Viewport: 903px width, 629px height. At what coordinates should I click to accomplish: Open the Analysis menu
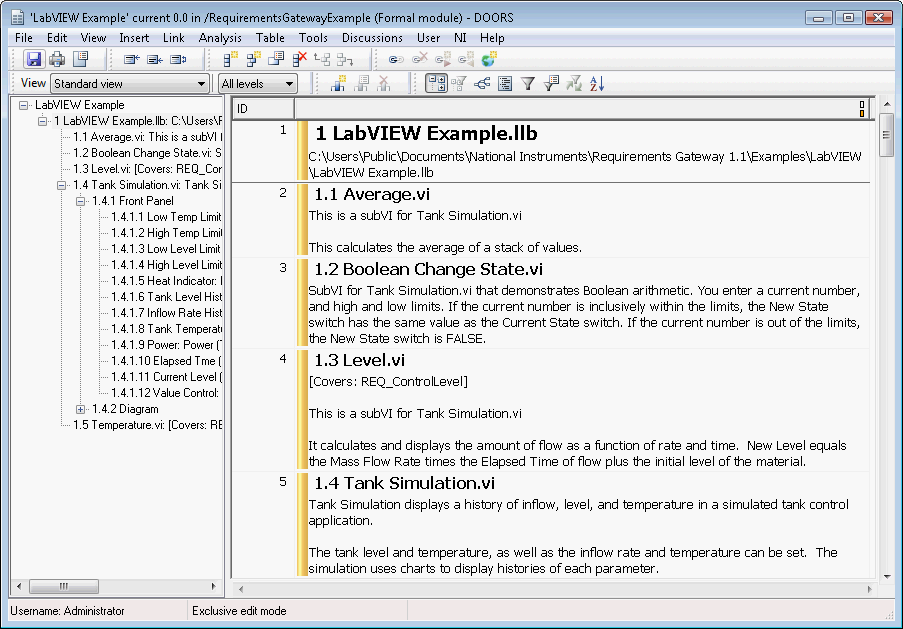(220, 38)
